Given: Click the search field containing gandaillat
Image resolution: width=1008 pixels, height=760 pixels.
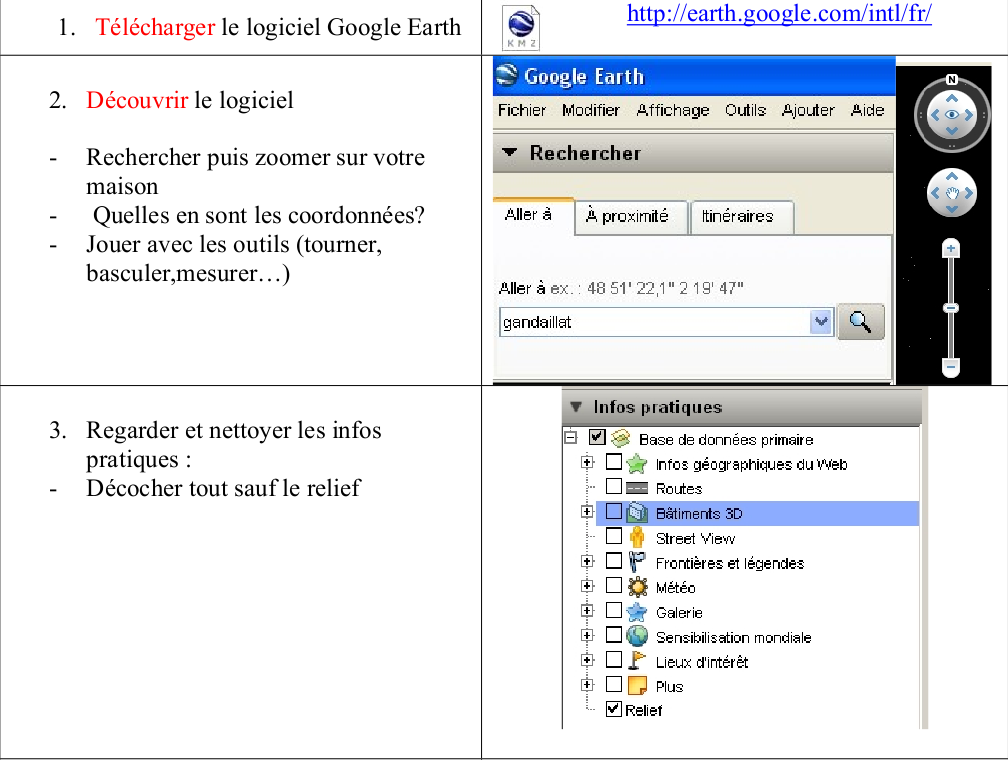Looking at the screenshot, I should (x=656, y=322).
